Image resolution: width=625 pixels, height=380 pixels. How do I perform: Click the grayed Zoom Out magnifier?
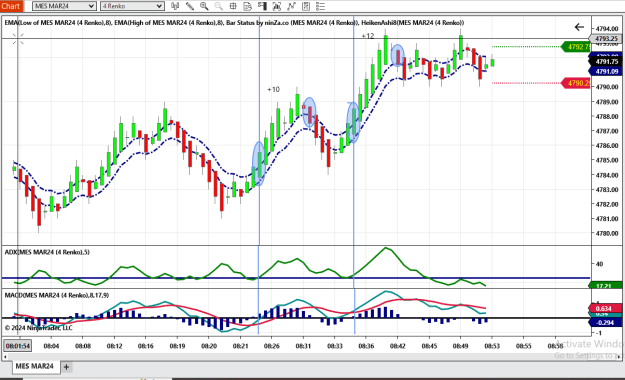[218, 6]
